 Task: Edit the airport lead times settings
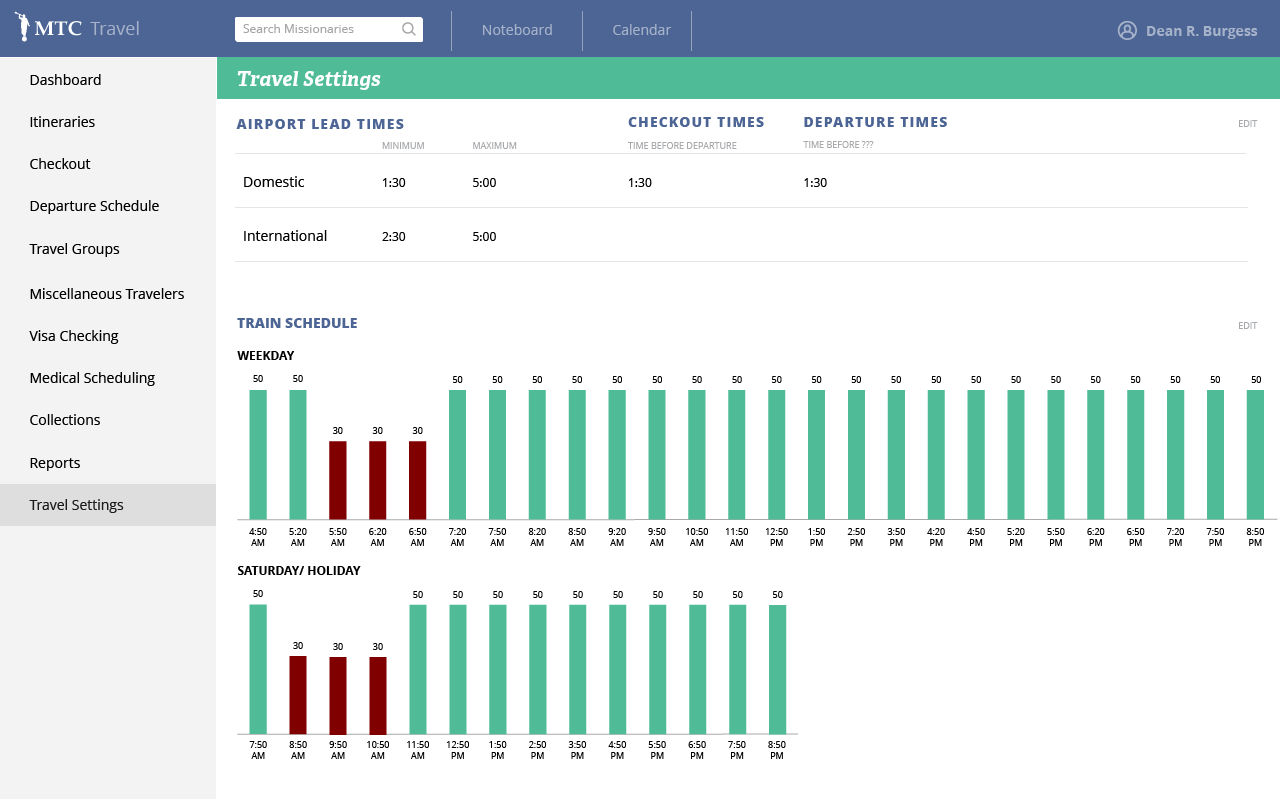[1247, 124]
